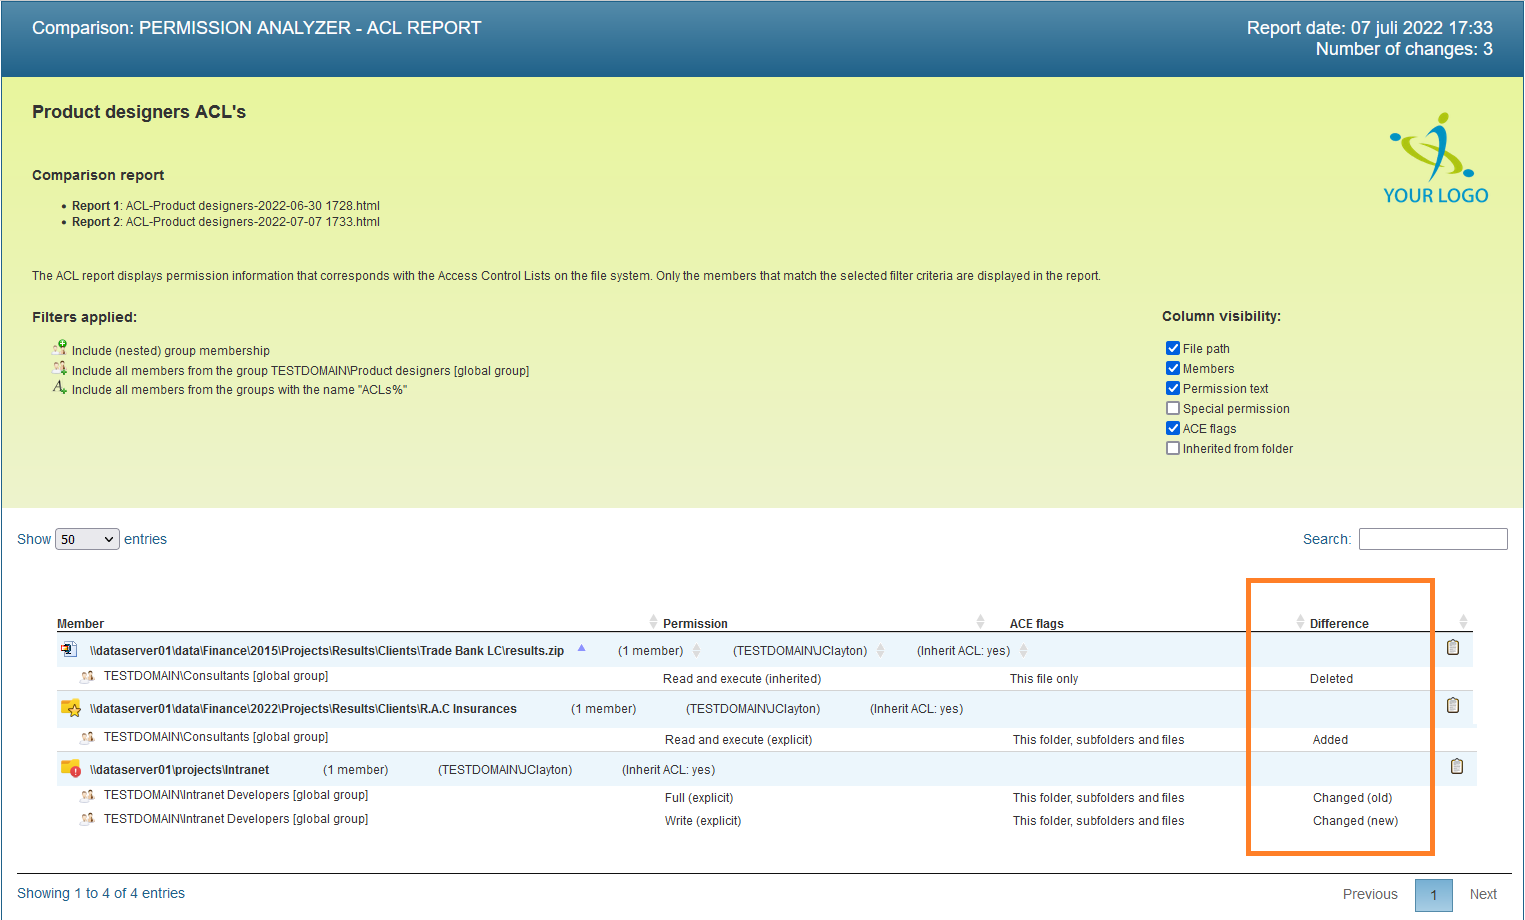1525x920 pixels.
Task: Enable the Inherited from folder column
Action: [1173, 448]
